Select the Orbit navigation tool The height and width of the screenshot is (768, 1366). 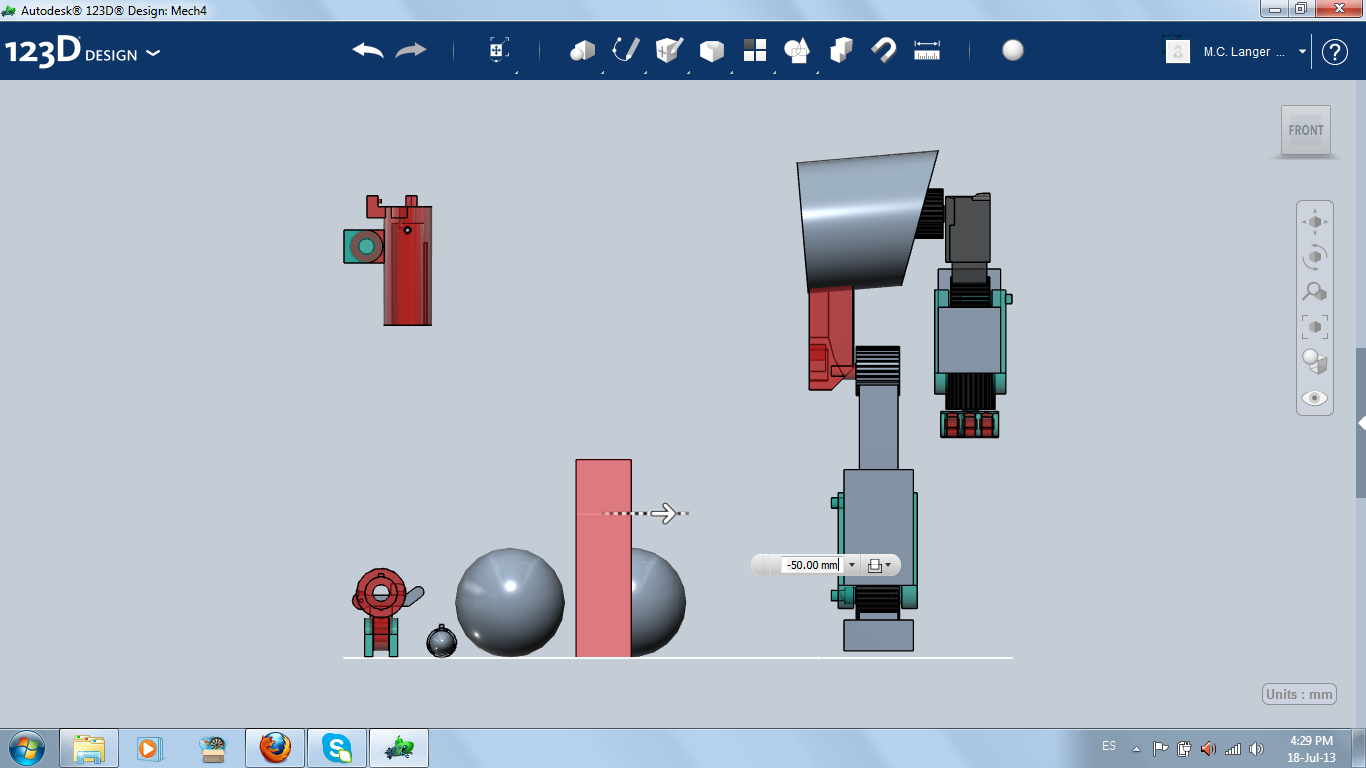[x=1315, y=257]
